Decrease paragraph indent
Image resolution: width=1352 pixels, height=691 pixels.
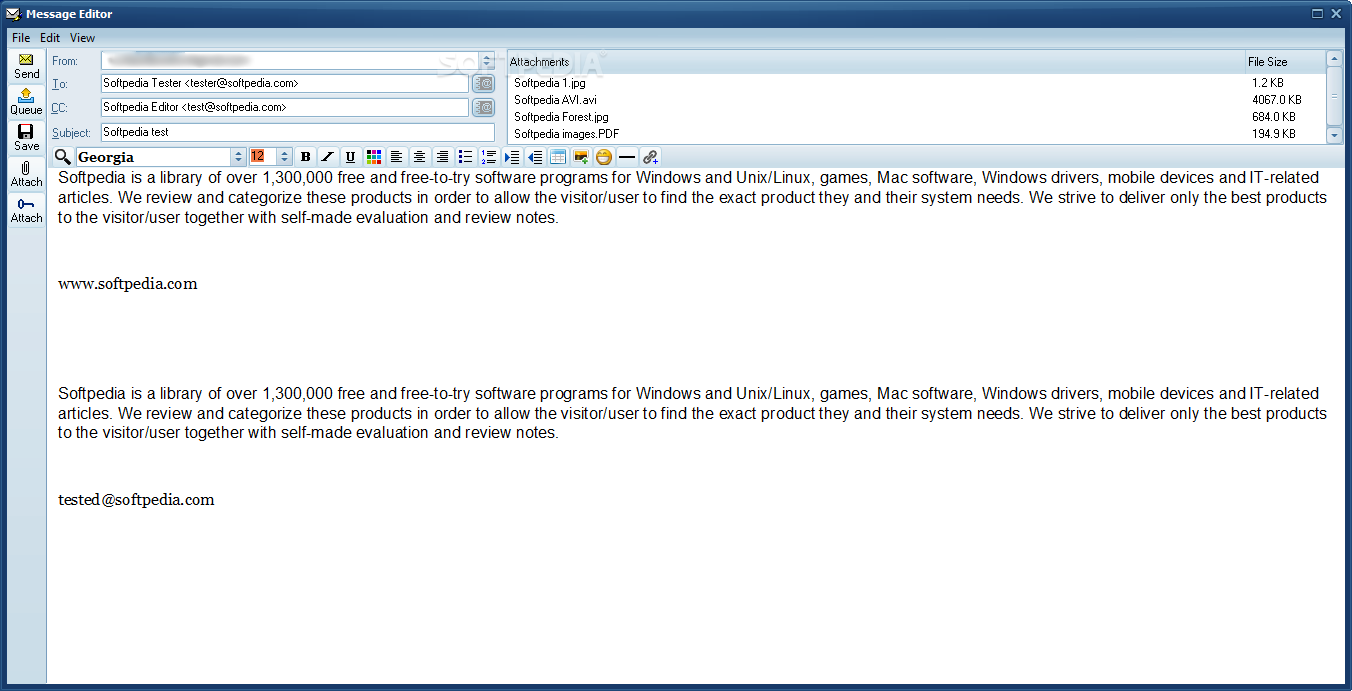coord(535,157)
